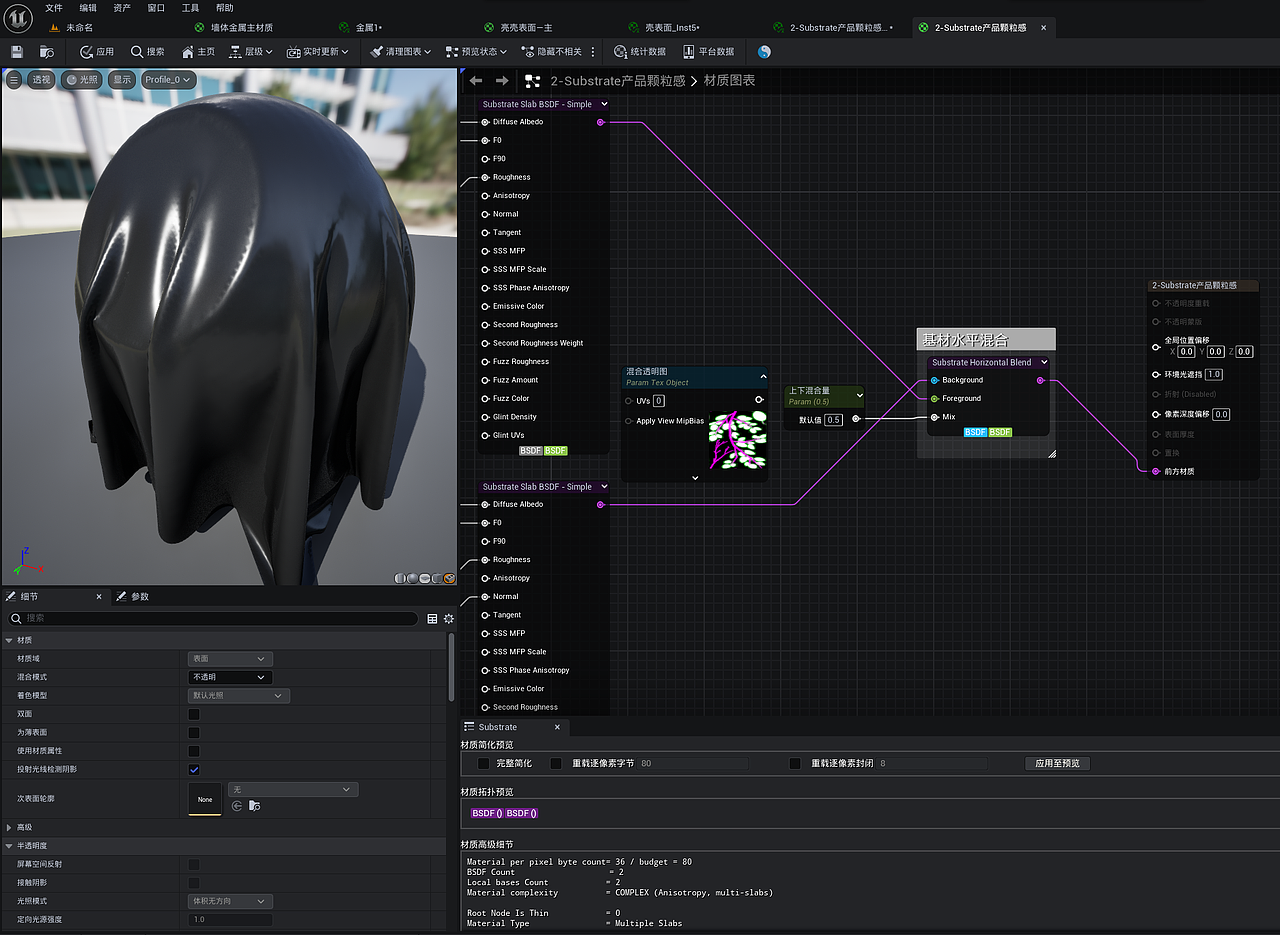Toggle the 双面 (Two Sided) checkbox
This screenshot has height=935, width=1280.
tap(194, 714)
